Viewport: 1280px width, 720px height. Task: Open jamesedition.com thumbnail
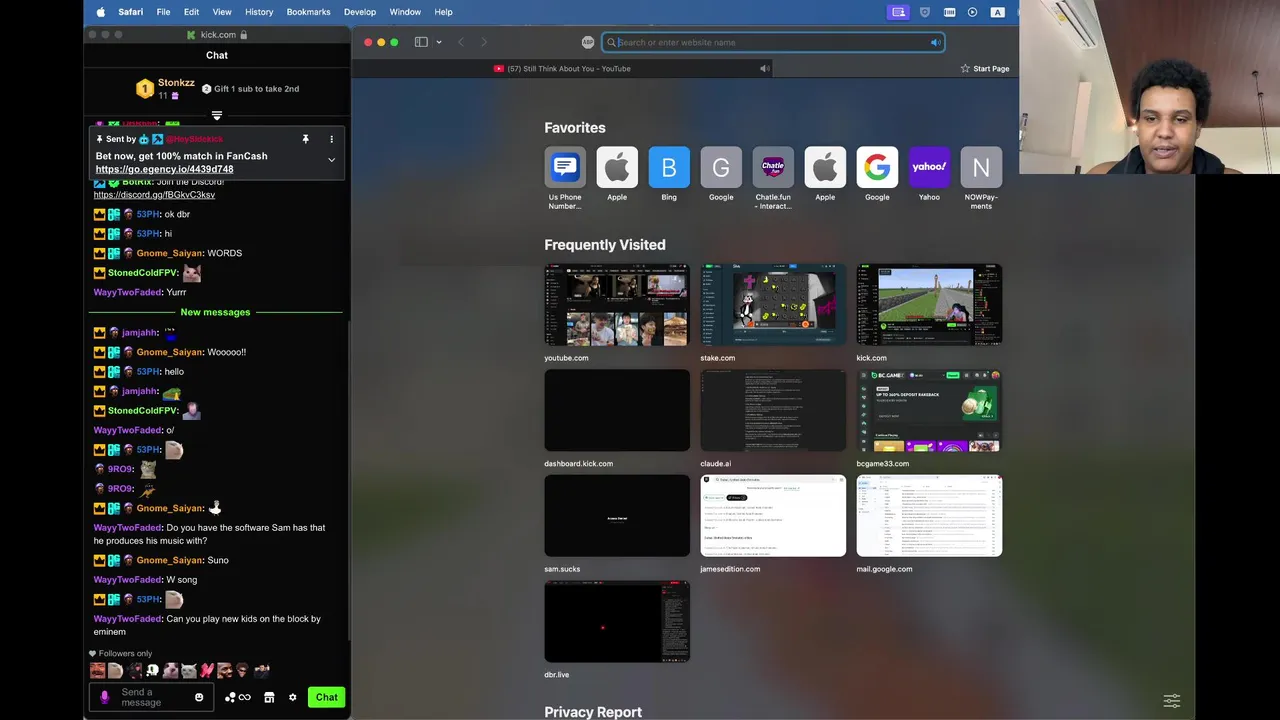(773, 516)
